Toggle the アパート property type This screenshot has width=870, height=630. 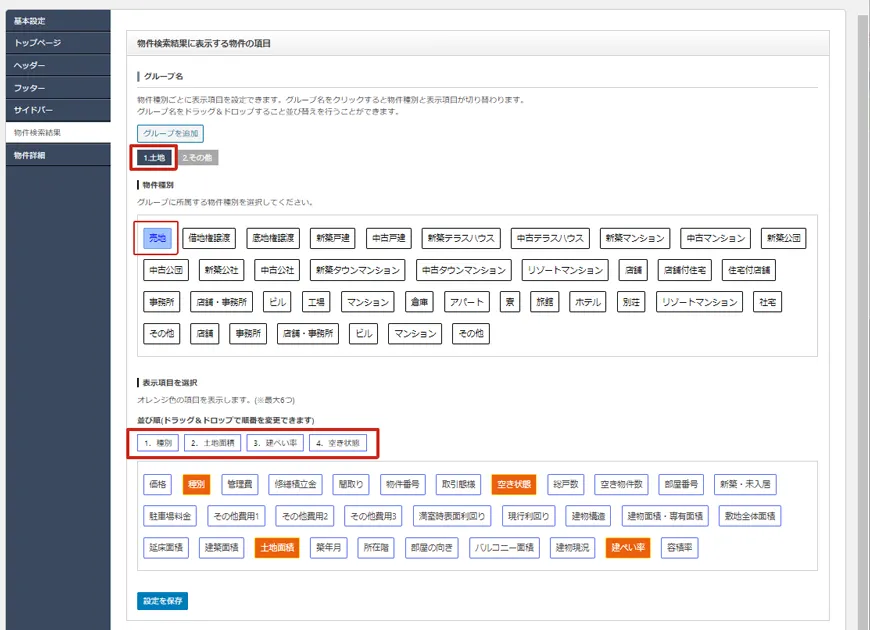point(466,302)
